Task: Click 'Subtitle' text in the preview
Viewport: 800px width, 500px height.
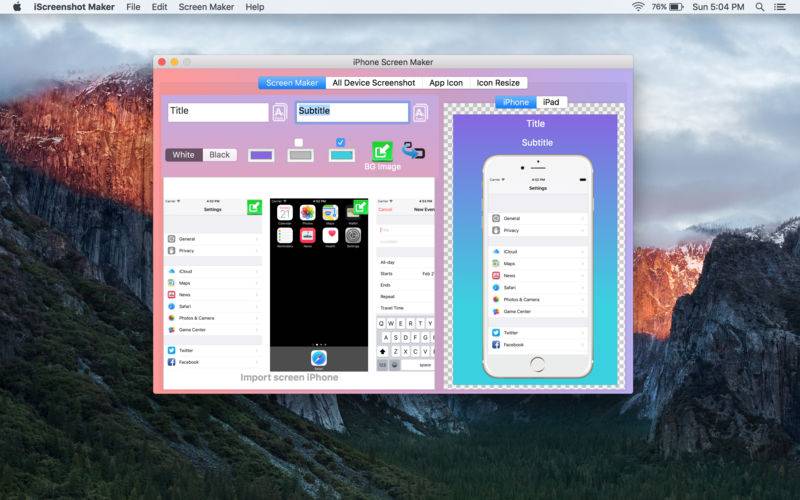Action: [x=537, y=142]
